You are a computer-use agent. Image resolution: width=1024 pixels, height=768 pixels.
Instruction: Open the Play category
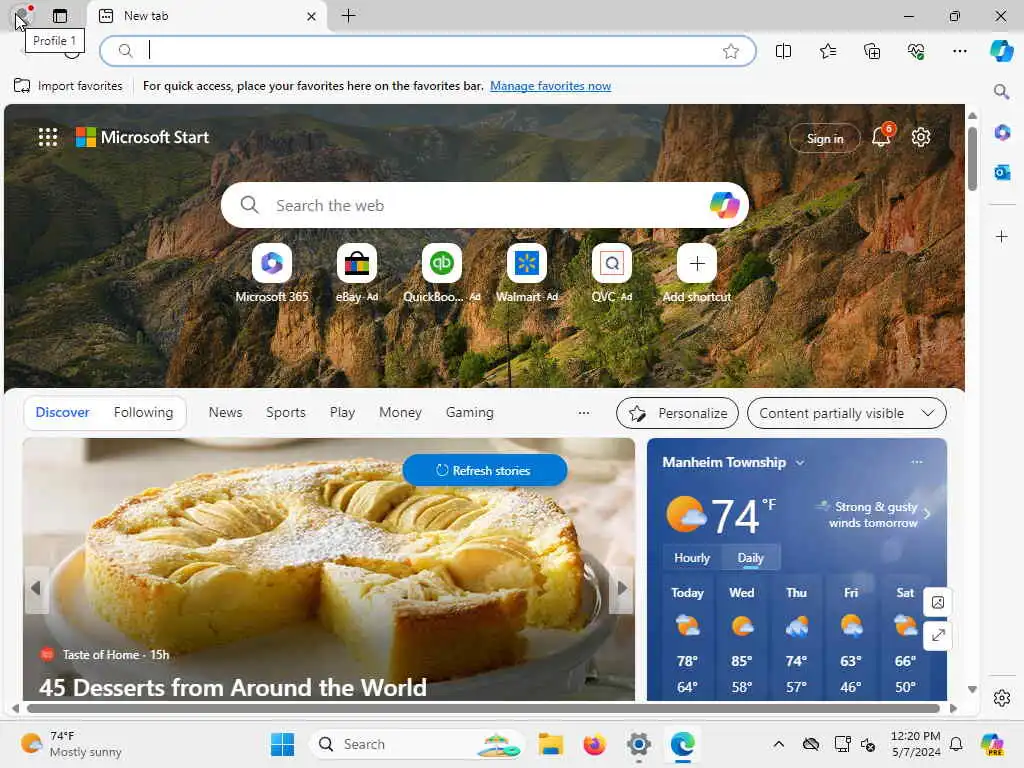[342, 412]
